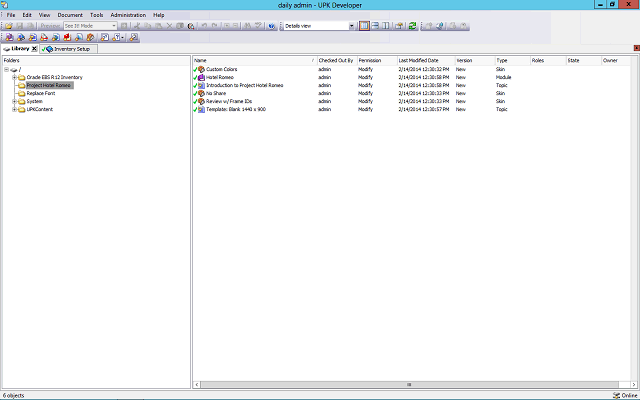Viewport: 640px width, 400px height.
Task: Click the Custom Colors skin icon
Action: point(201,69)
